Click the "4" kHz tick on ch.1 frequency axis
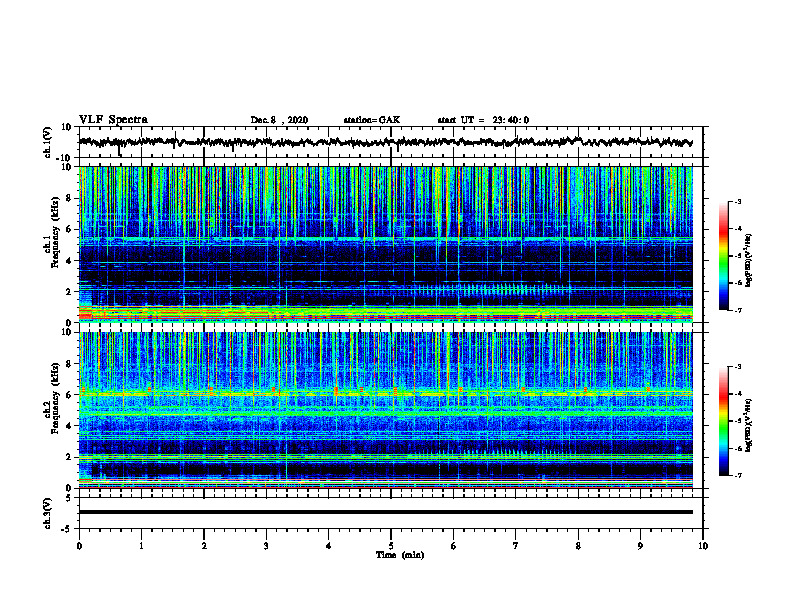 71,261
